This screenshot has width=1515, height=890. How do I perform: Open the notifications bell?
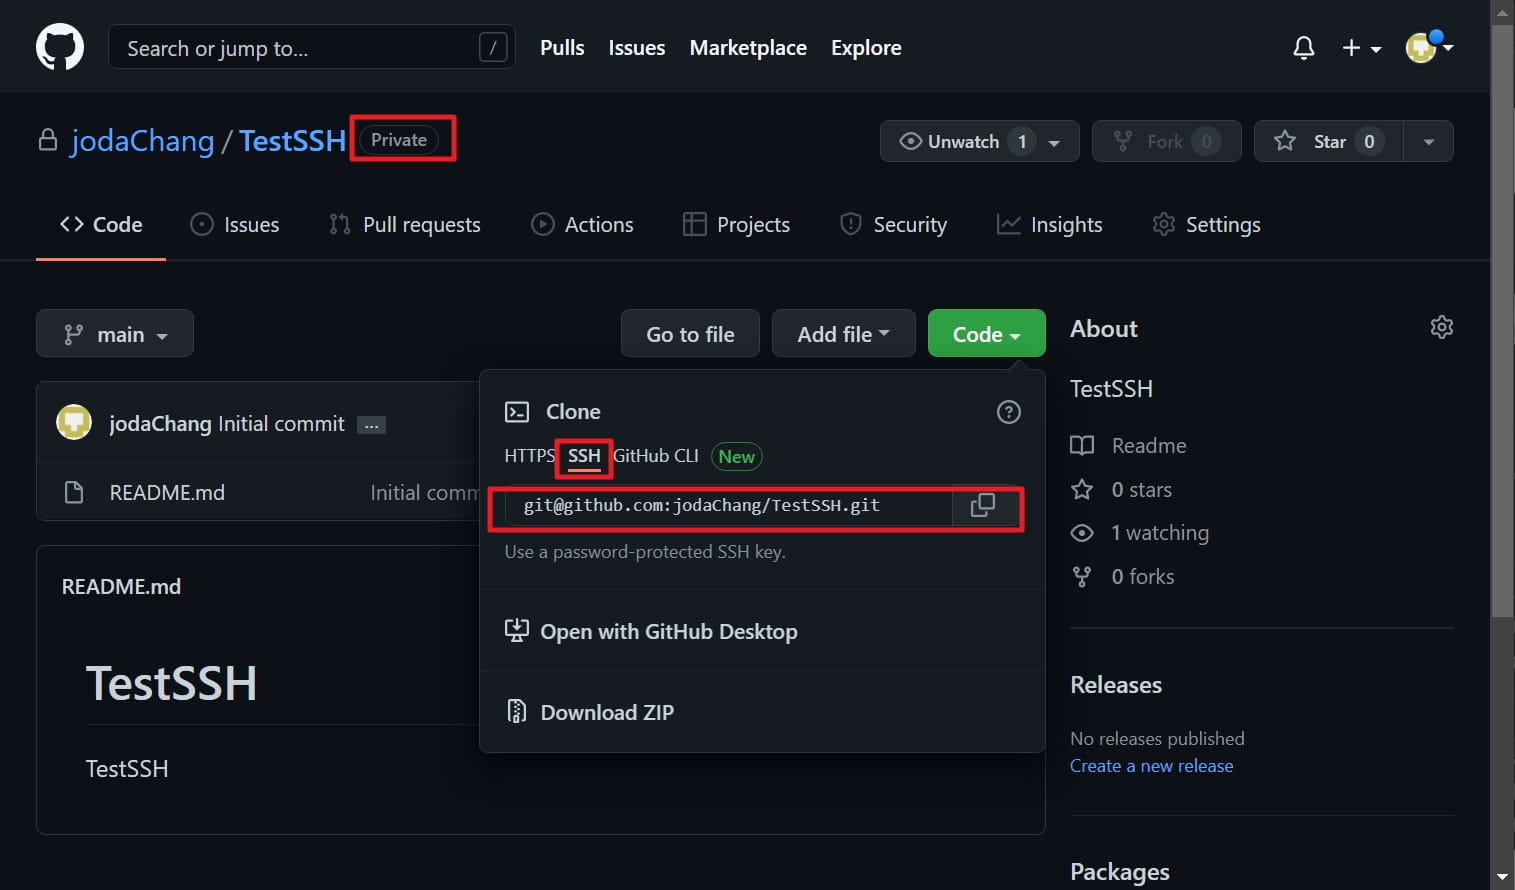point(1303,48)
